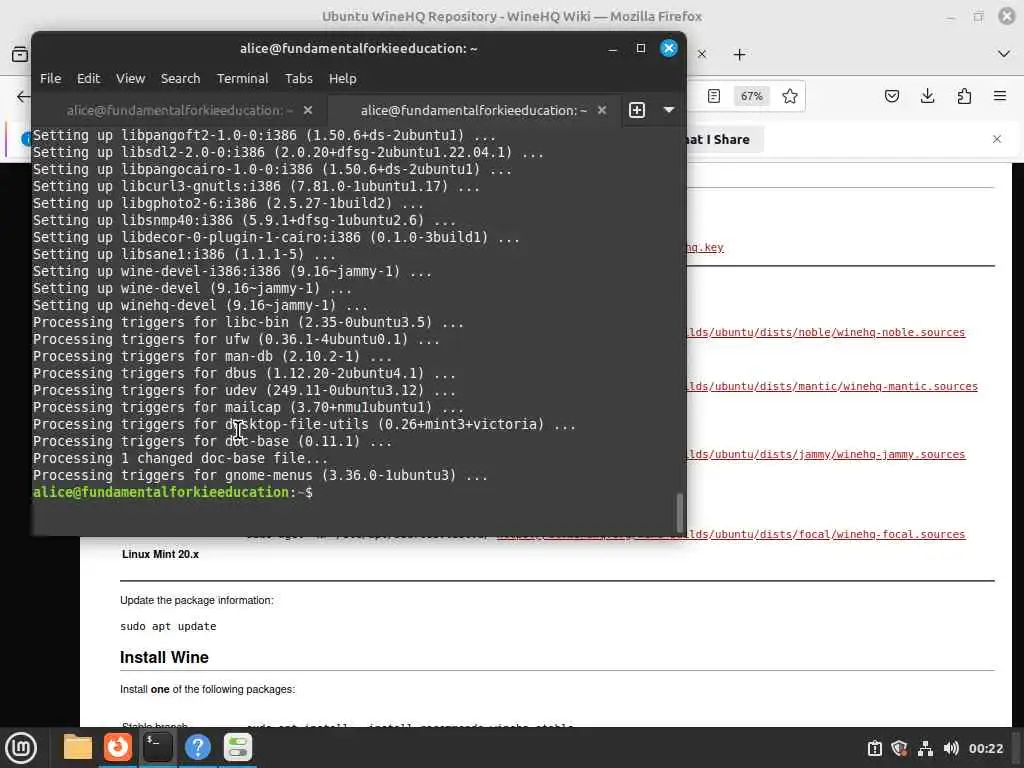
Task: Open Firefox extensions puzzle icon
Action: tap(964, 96)
